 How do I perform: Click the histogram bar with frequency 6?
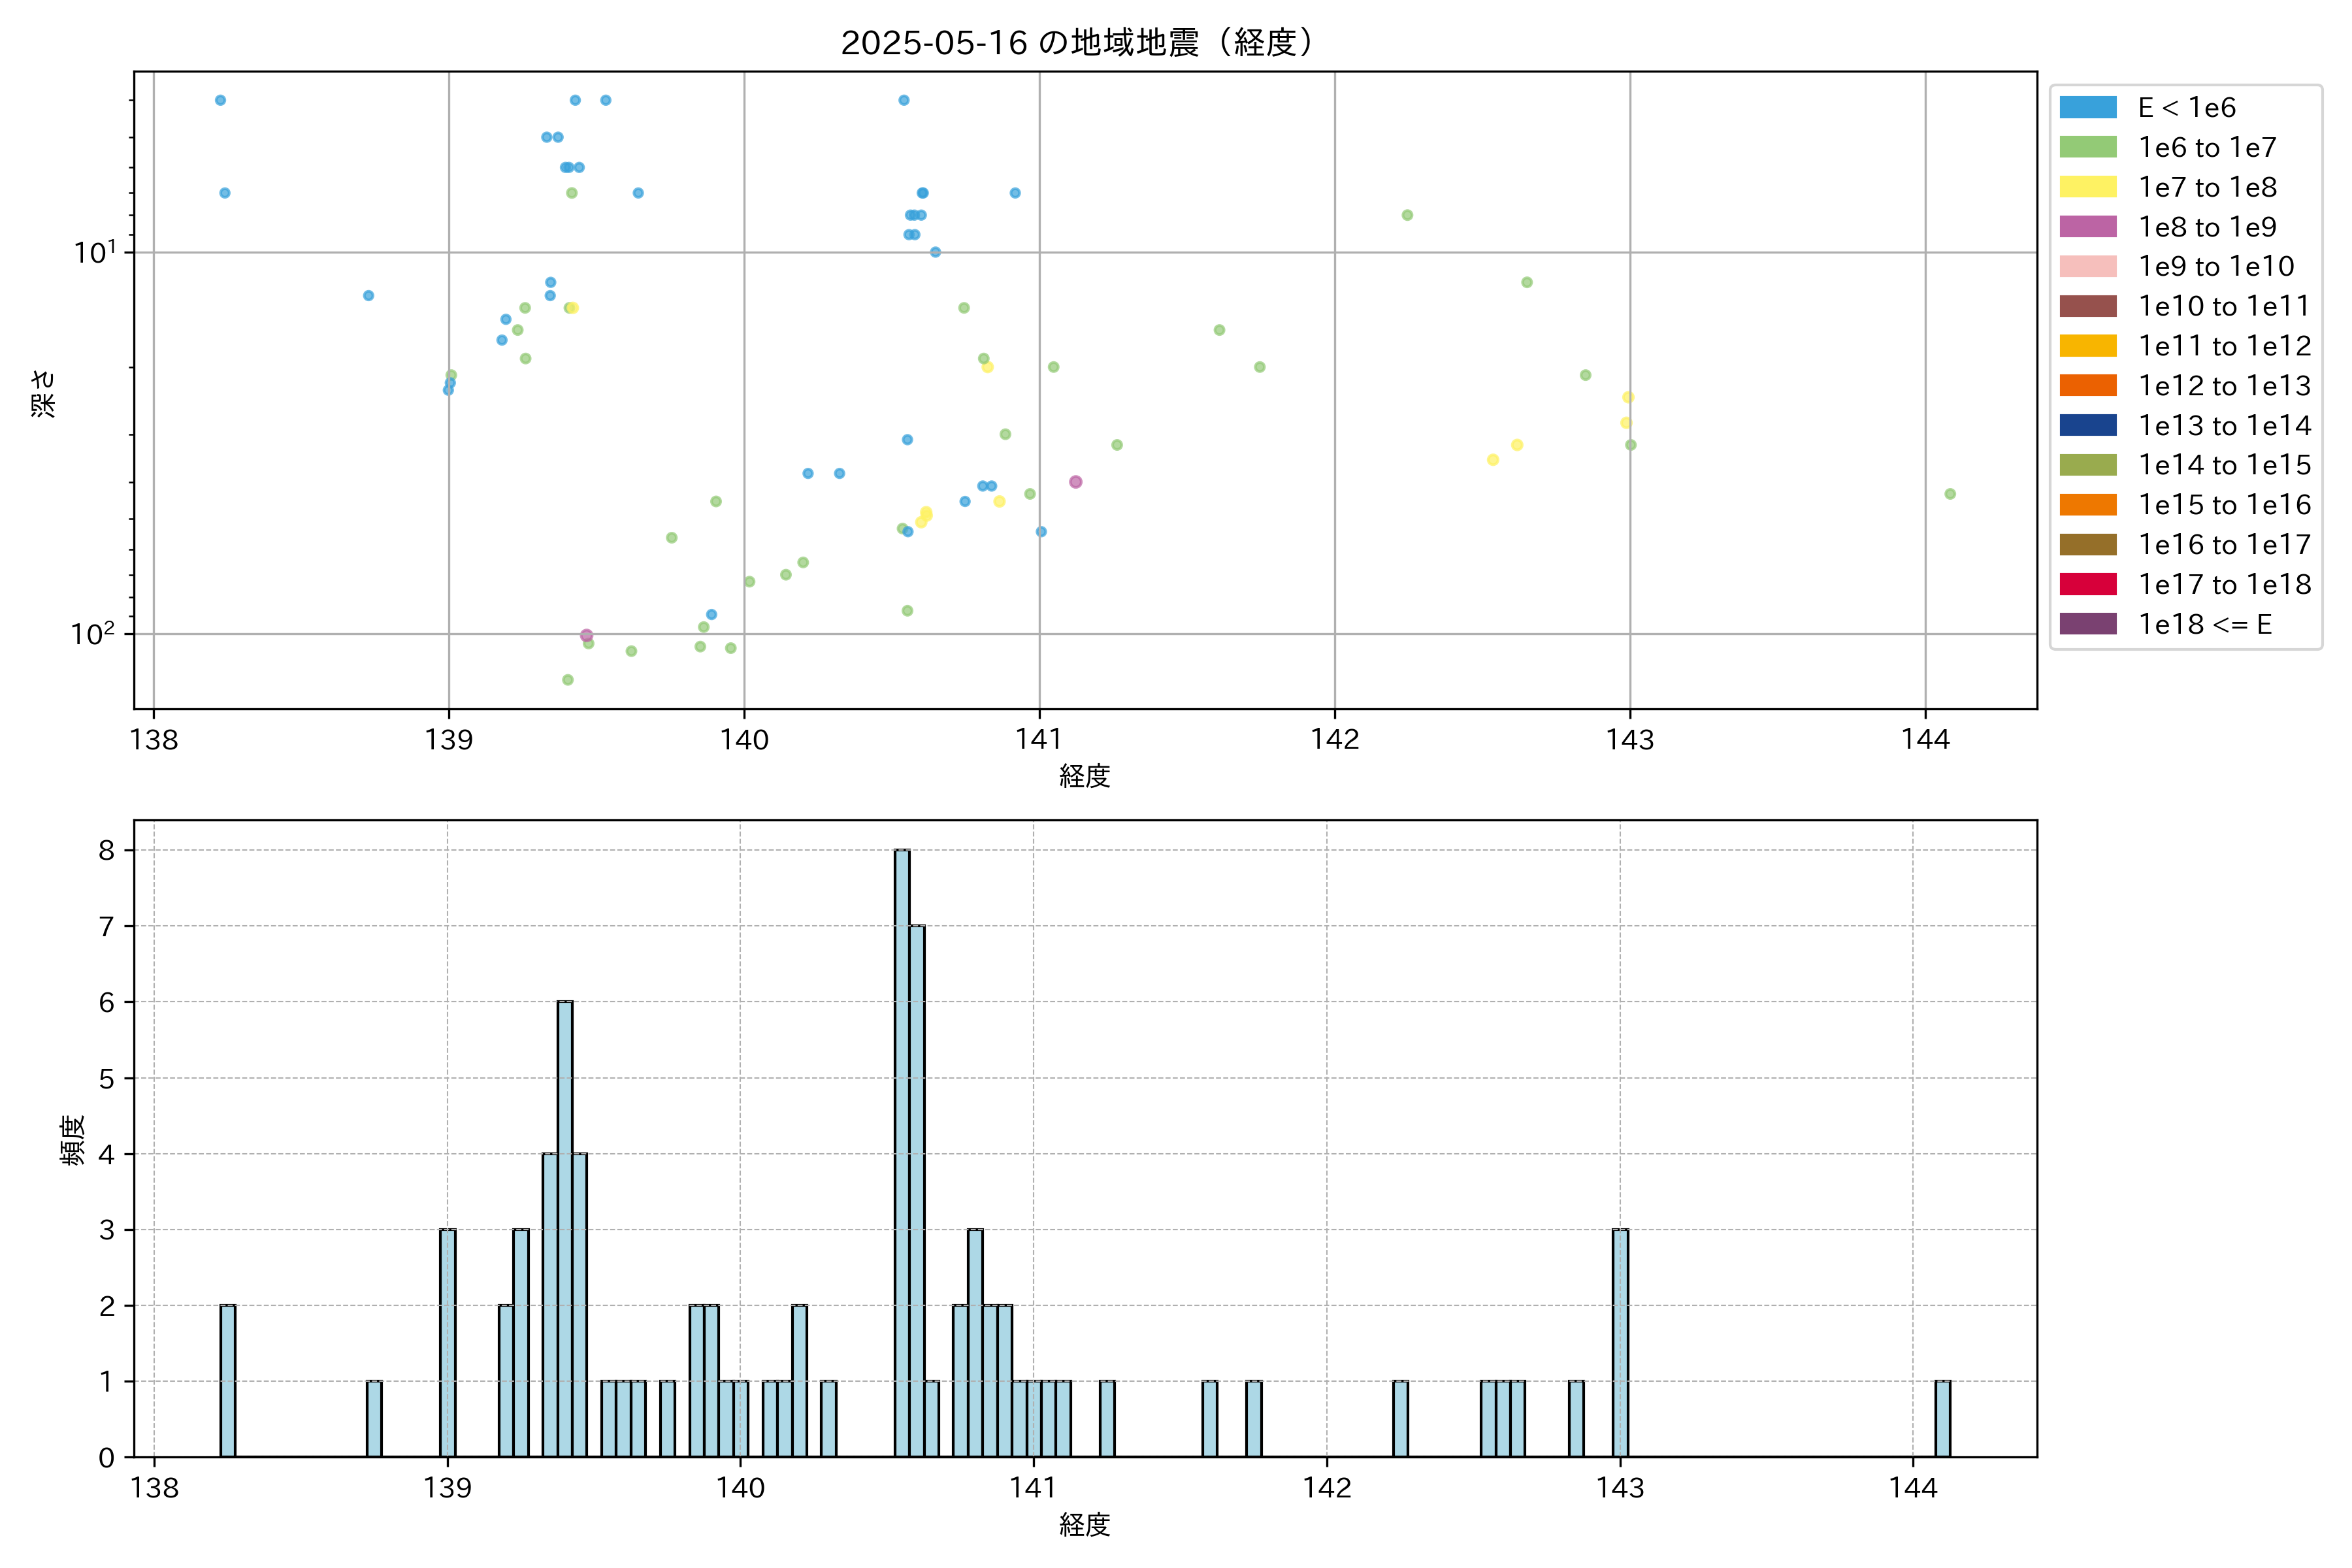click(x=565, y=1228)
